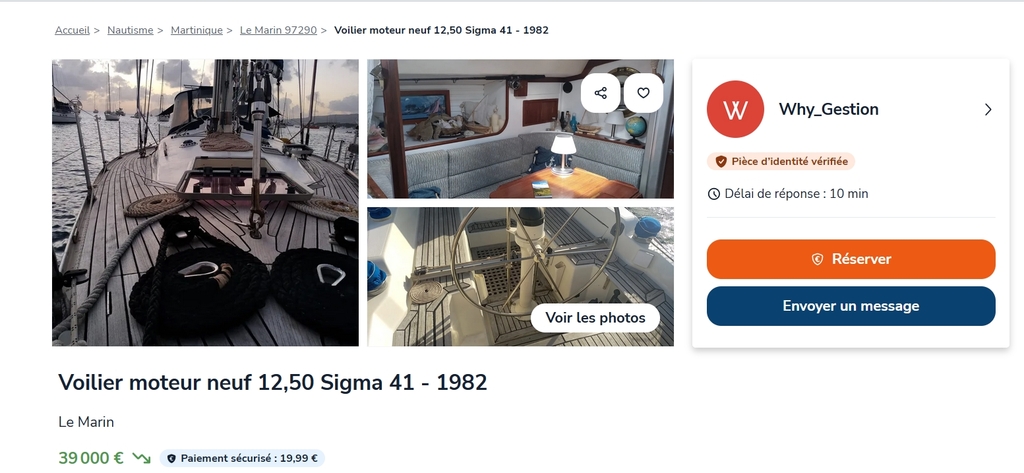The height and width of the screenshot is (473, 1024).
Task: Click the share icon on photo
Action: (x=600, y=93)
